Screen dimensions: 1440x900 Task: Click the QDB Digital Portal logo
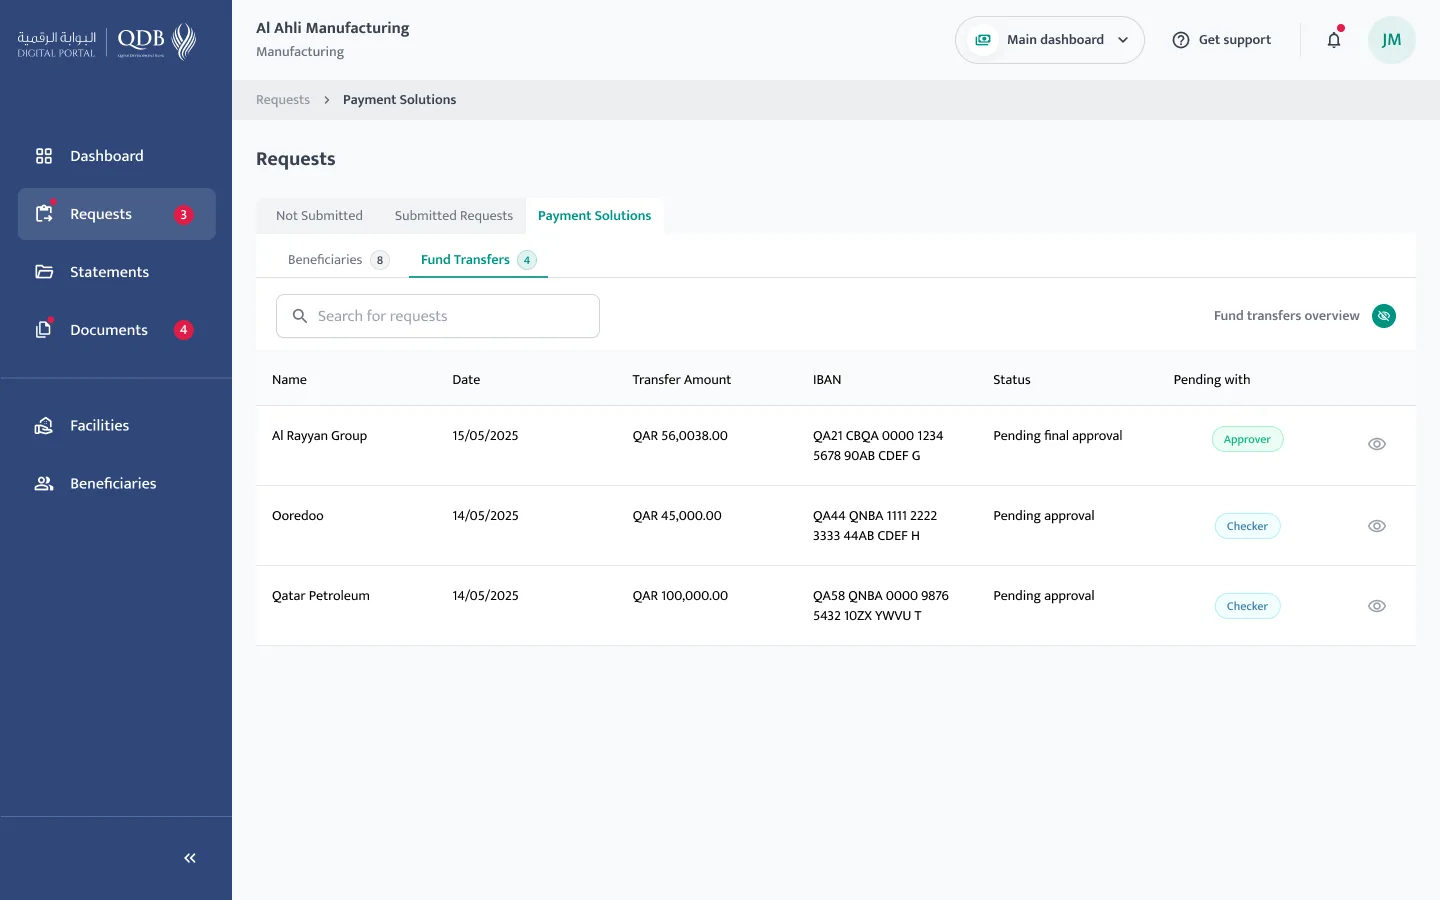[106, 41]
